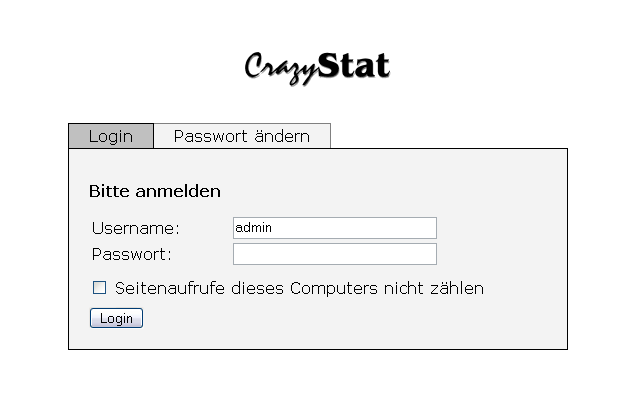Switch to the Login tab
Screen dimensions: 625x414
(x=111, y=136)
